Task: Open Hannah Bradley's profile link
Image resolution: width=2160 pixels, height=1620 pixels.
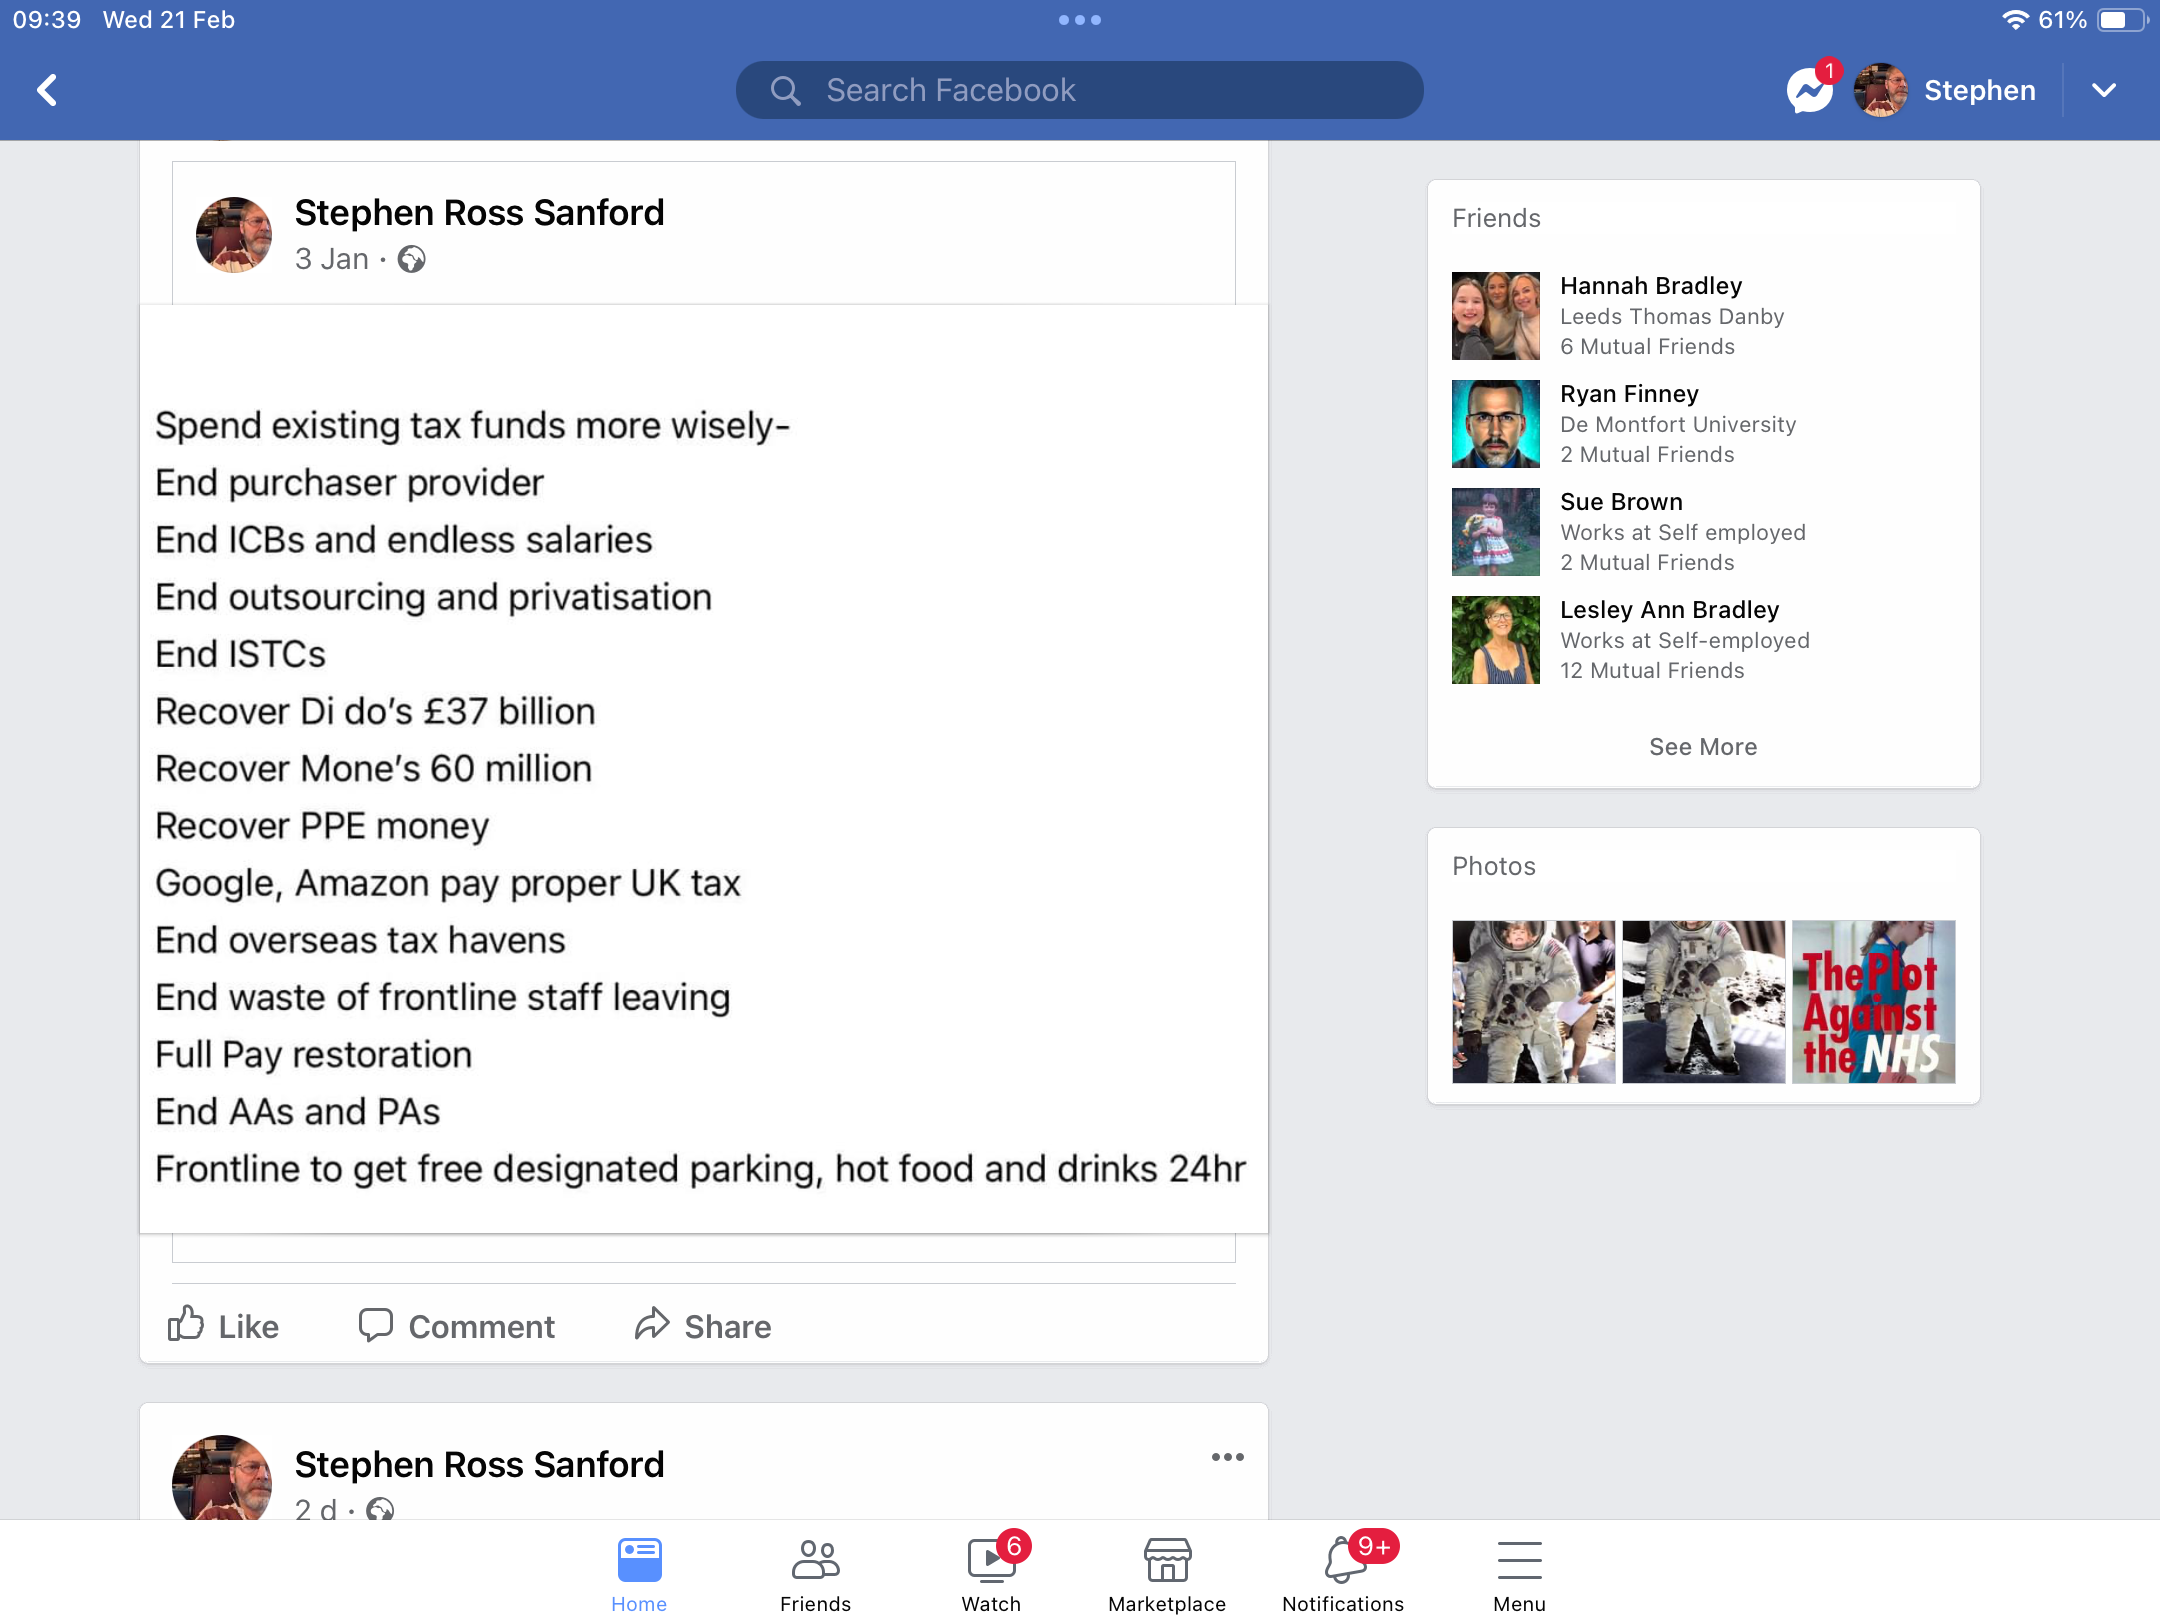Action: 1651,286
